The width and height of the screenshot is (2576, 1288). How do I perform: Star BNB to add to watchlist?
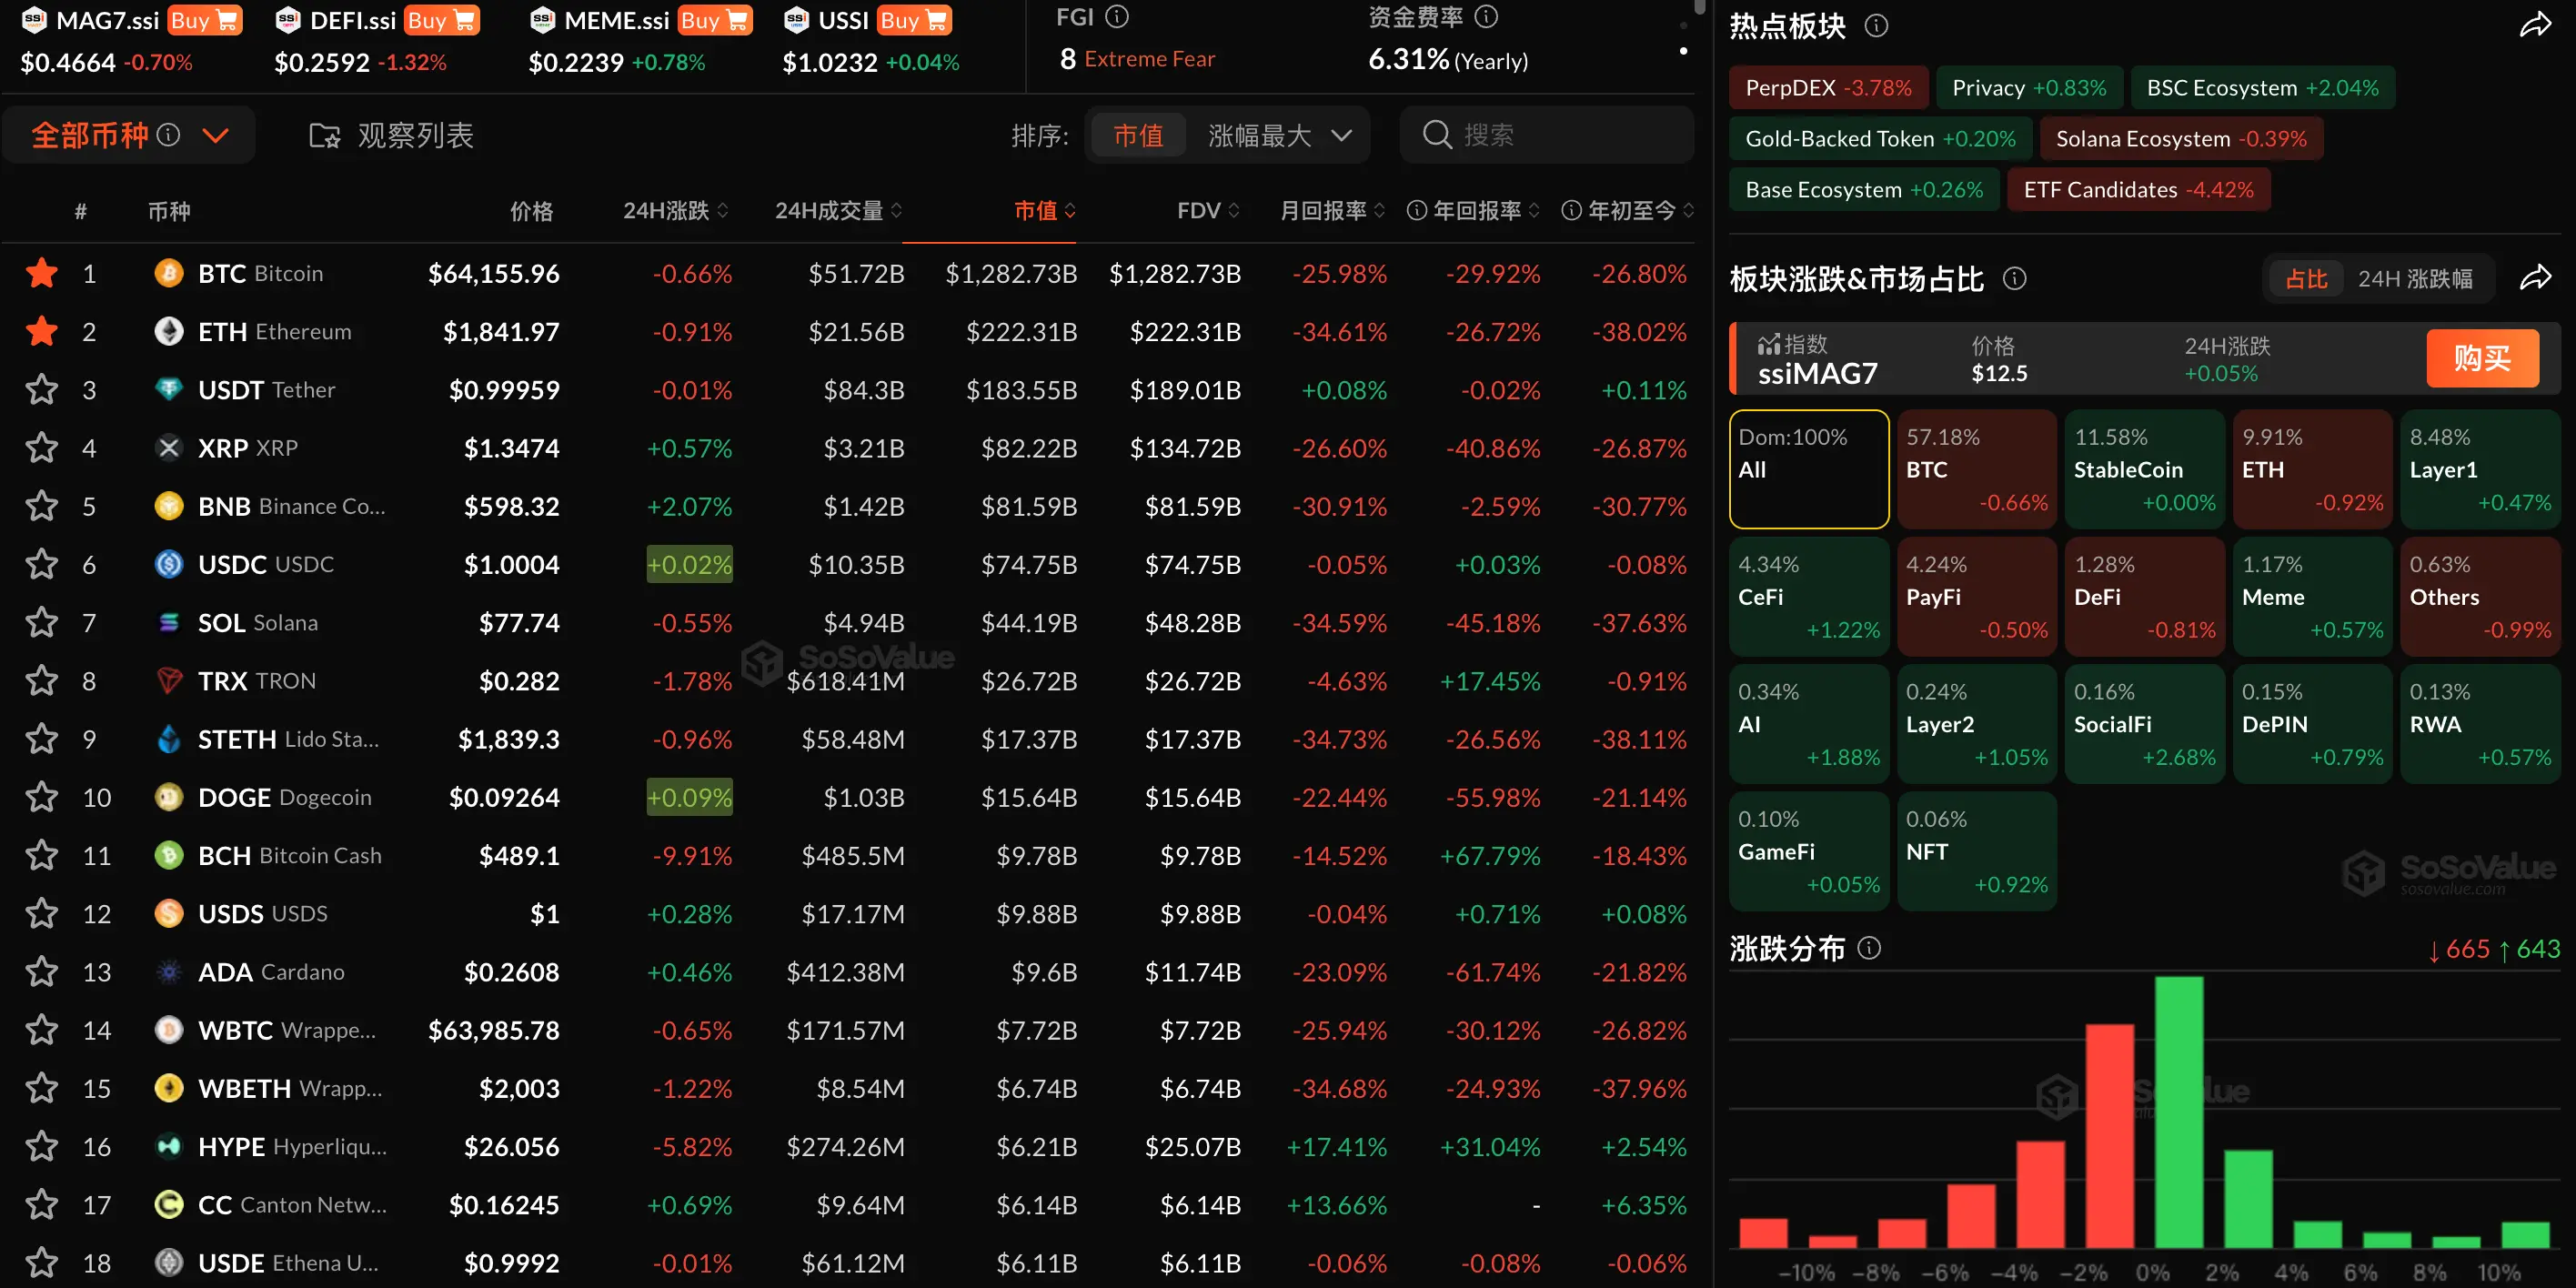tap(42, 506)
